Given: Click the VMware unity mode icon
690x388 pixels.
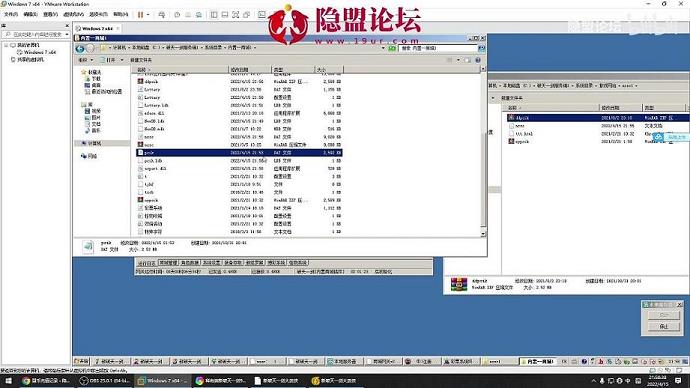Looking at the screenshot, I should 246,15.
